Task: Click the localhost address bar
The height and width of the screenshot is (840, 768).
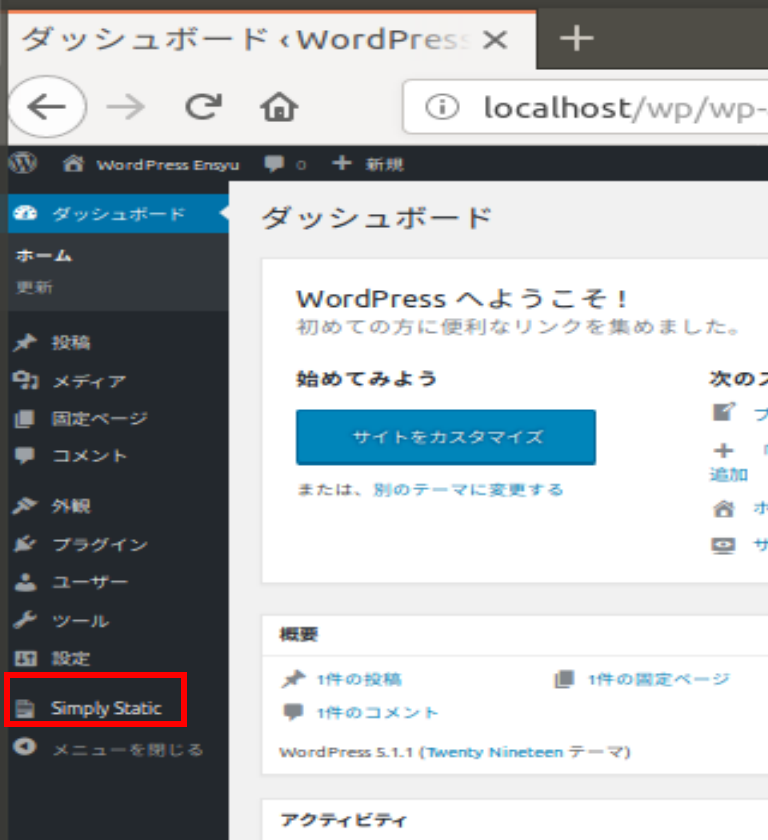Action: [x=586, y=107]
